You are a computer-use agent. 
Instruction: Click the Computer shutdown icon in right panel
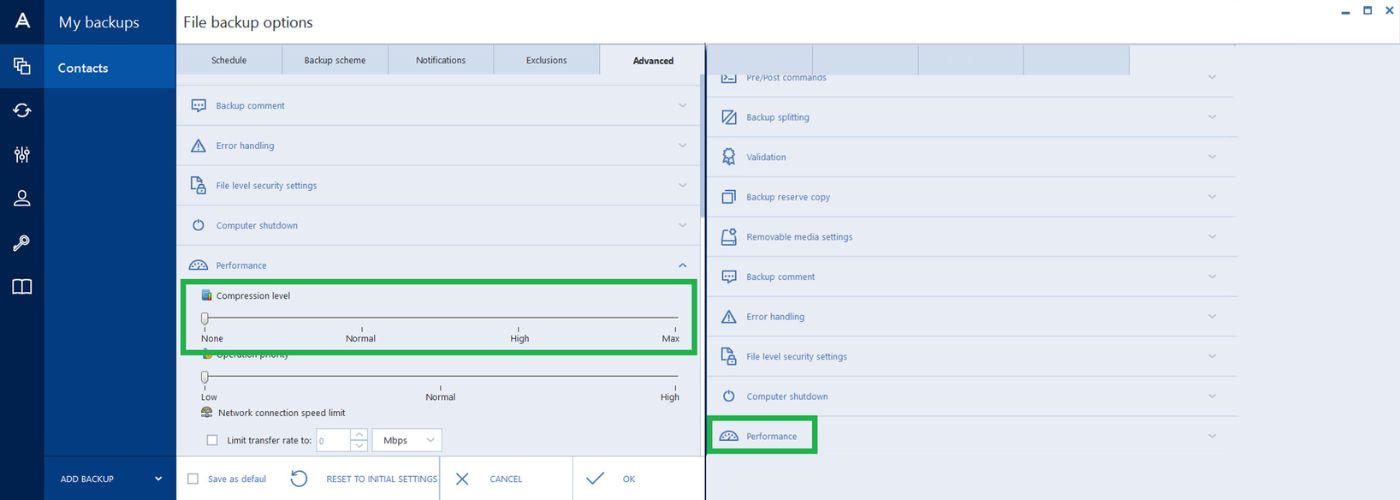728,397
